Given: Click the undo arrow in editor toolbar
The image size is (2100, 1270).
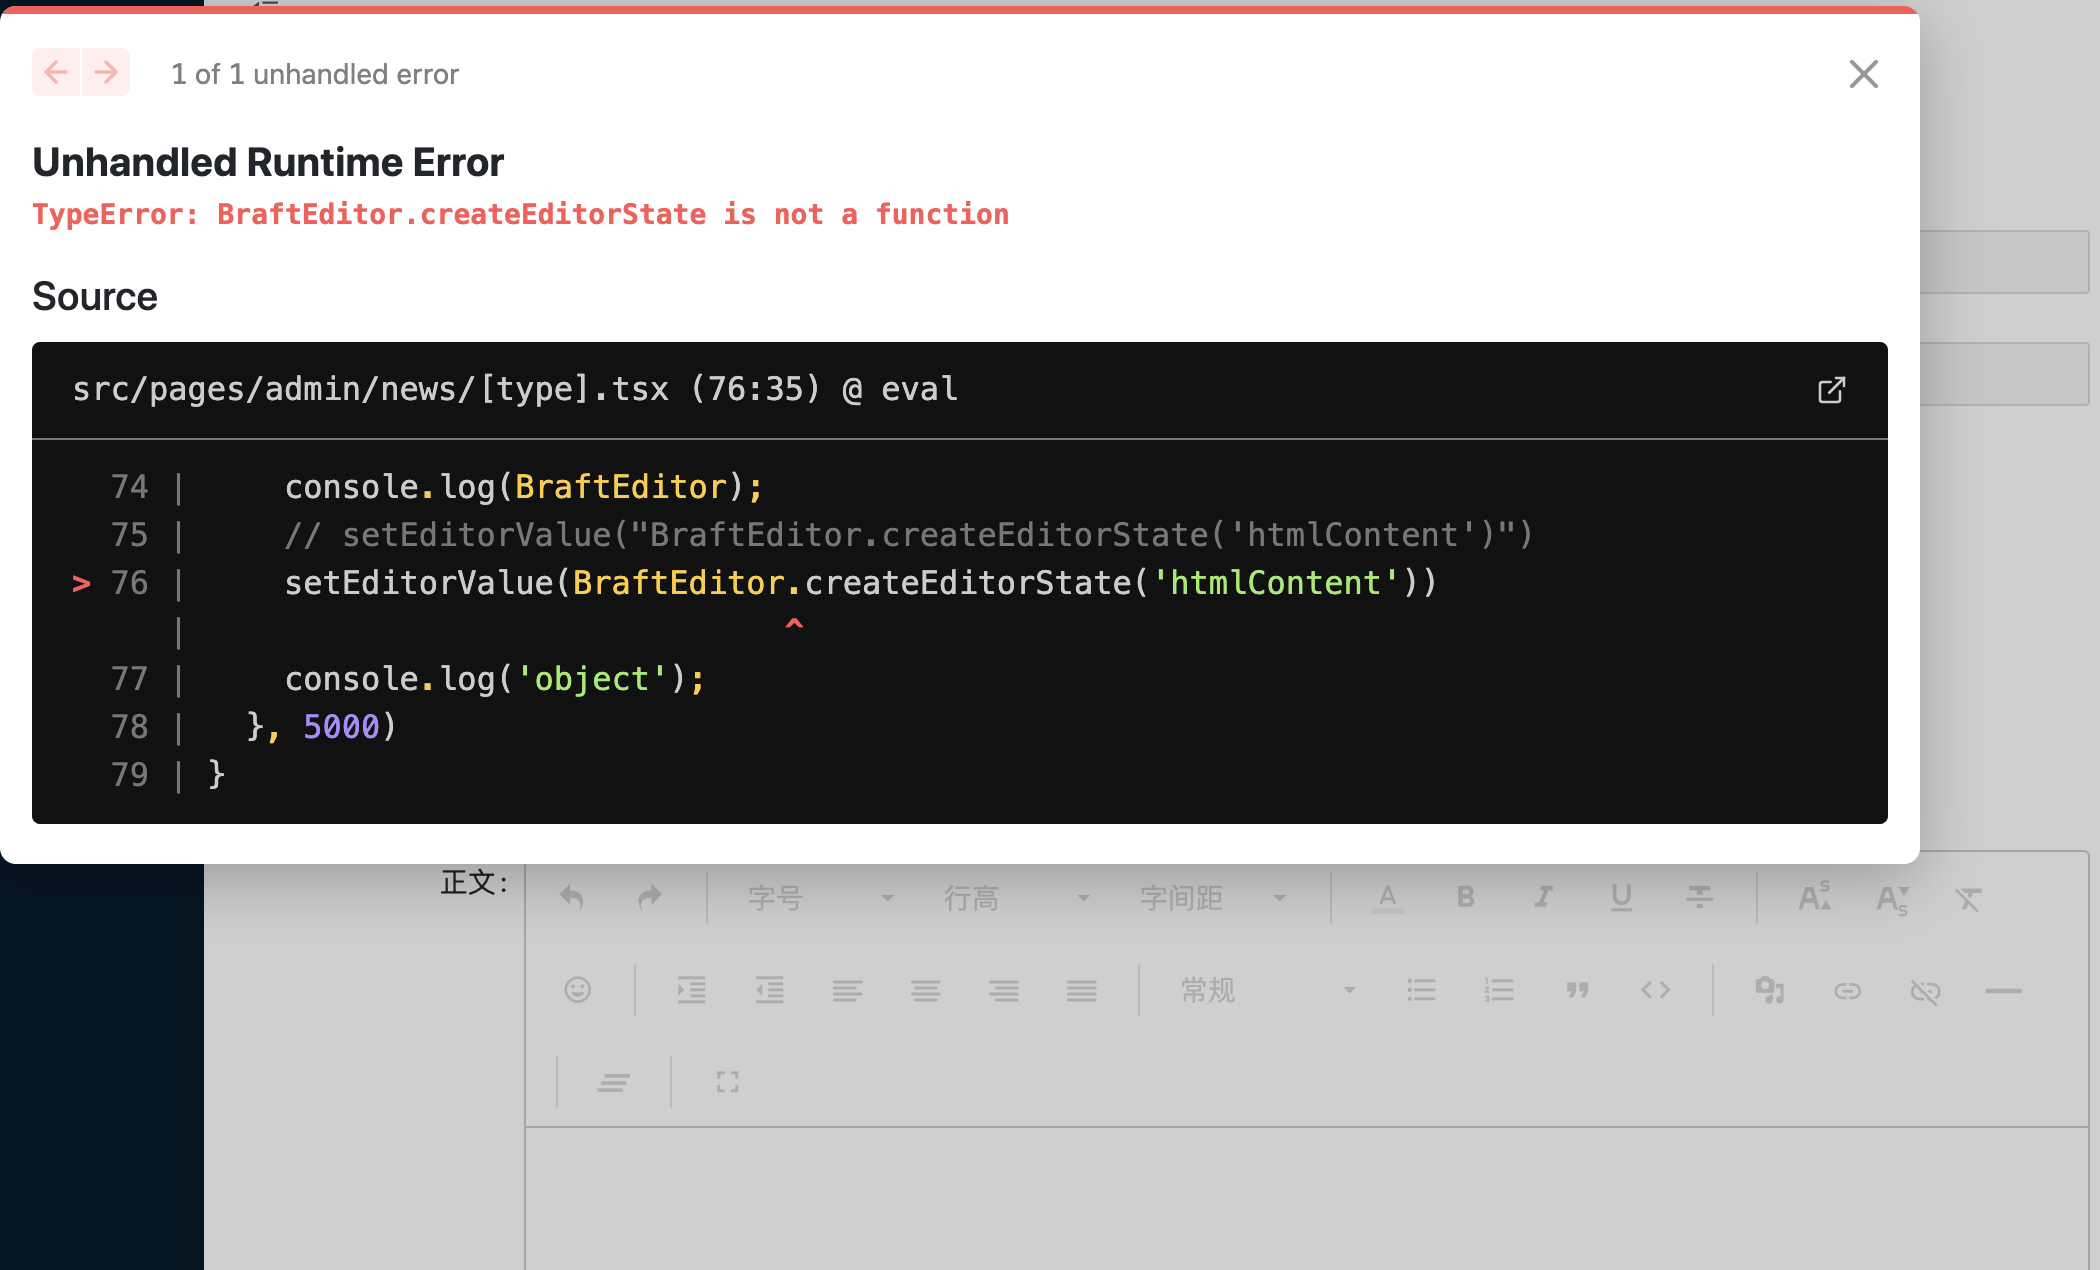Looking at the screenshot, I should click(572, 897).
